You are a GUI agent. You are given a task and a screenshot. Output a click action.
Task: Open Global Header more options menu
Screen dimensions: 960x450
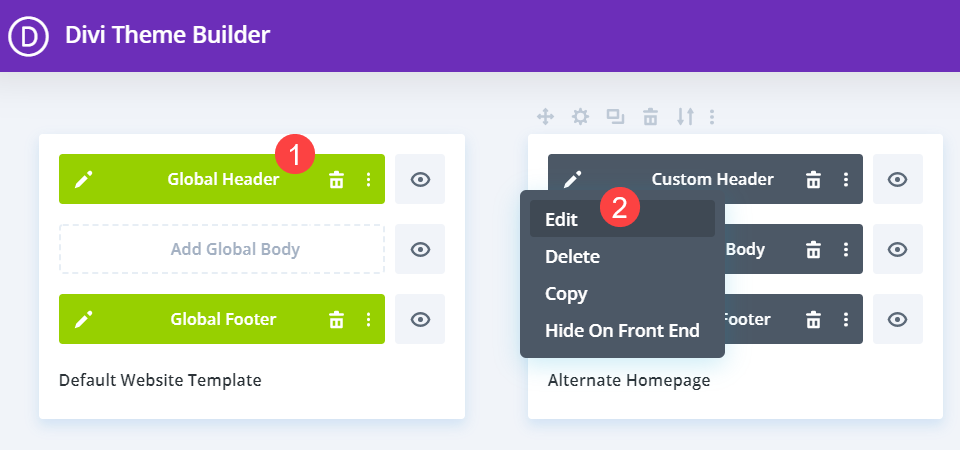coord(368,179)
